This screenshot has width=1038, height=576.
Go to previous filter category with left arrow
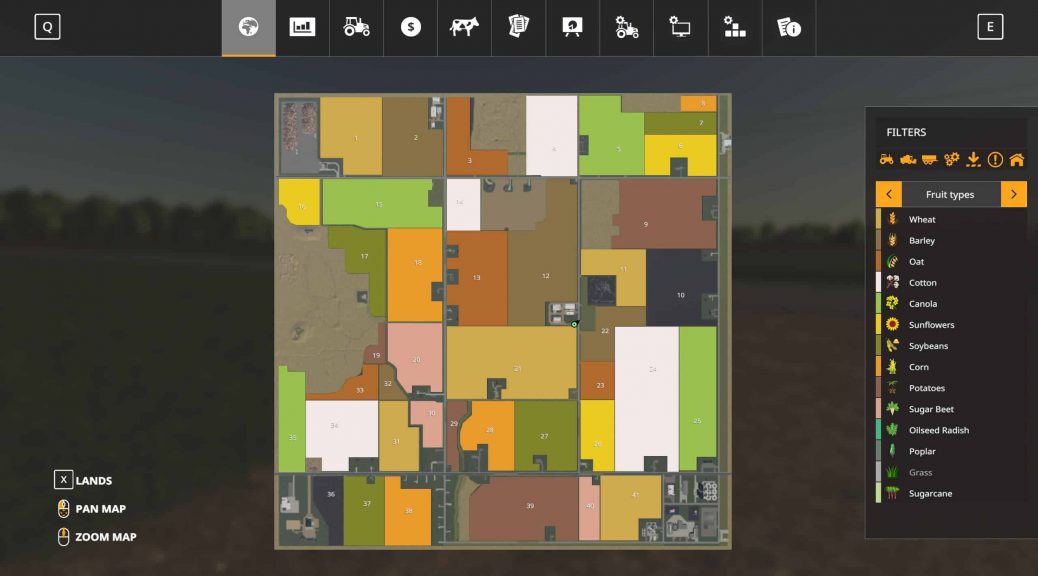[889, 193]
